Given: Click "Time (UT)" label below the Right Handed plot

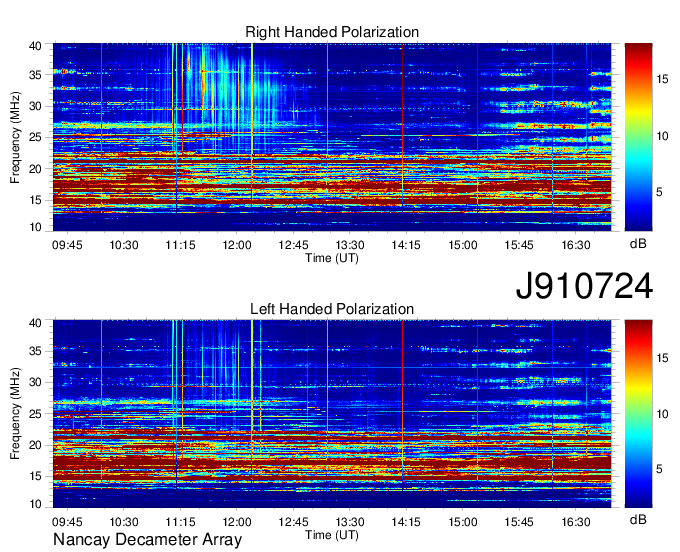Looking at the screenshot, I should (332, 258).
